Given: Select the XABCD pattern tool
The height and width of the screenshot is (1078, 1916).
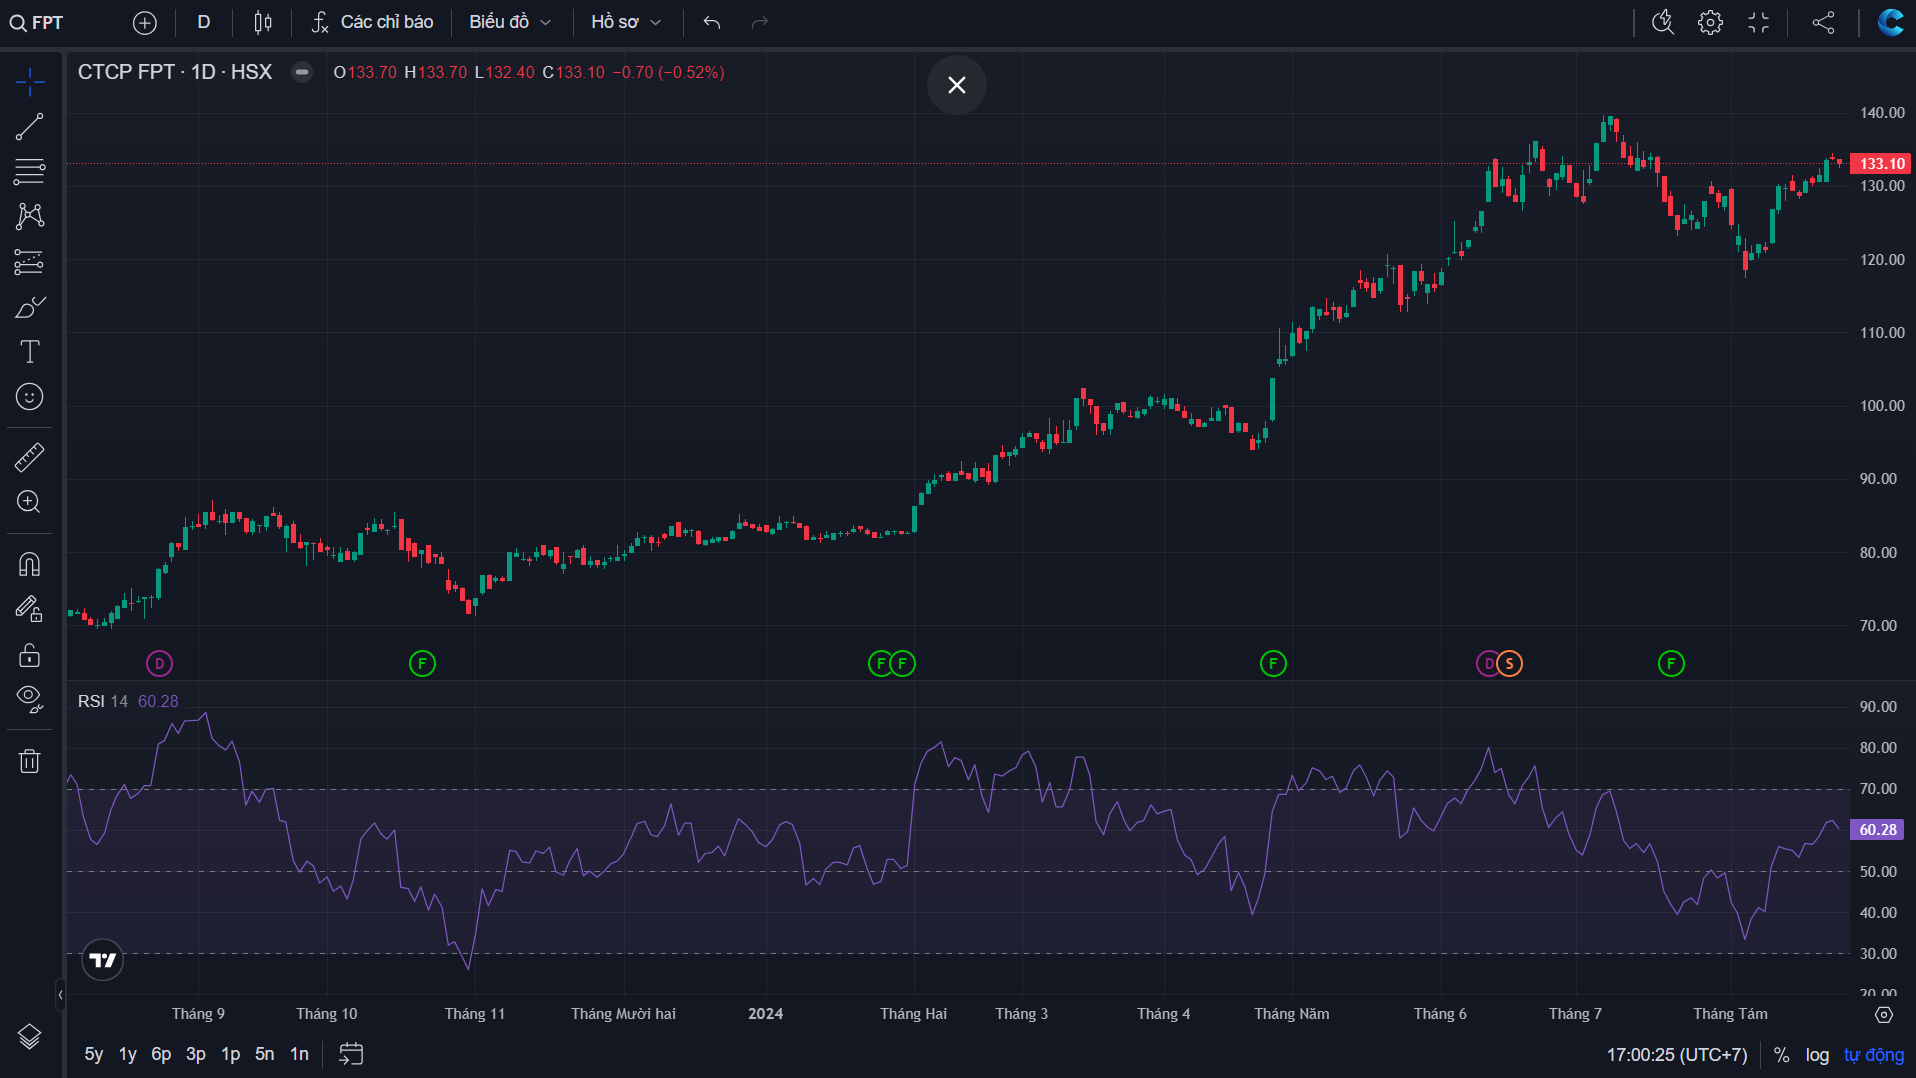Looking at the screenshot, I should pos(30,217).
